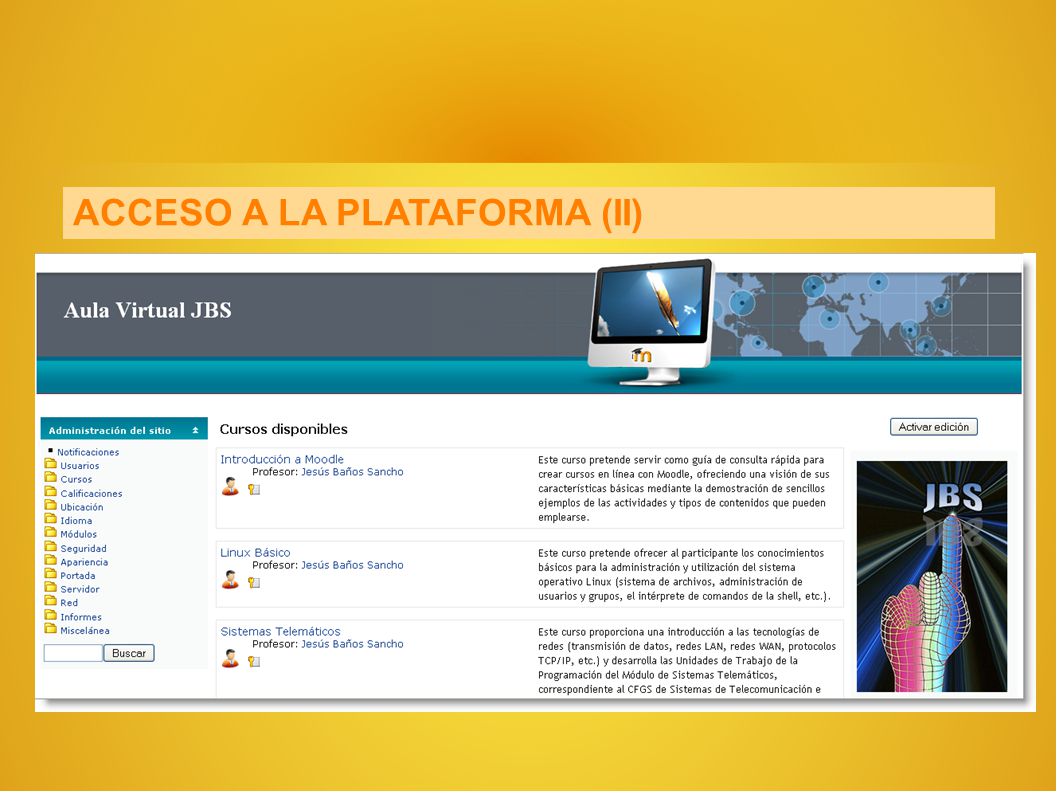The height and width of the screenshot is (793, 1058).
Task: Open the professor link under Linux Básico
Action: coord(352,565)
